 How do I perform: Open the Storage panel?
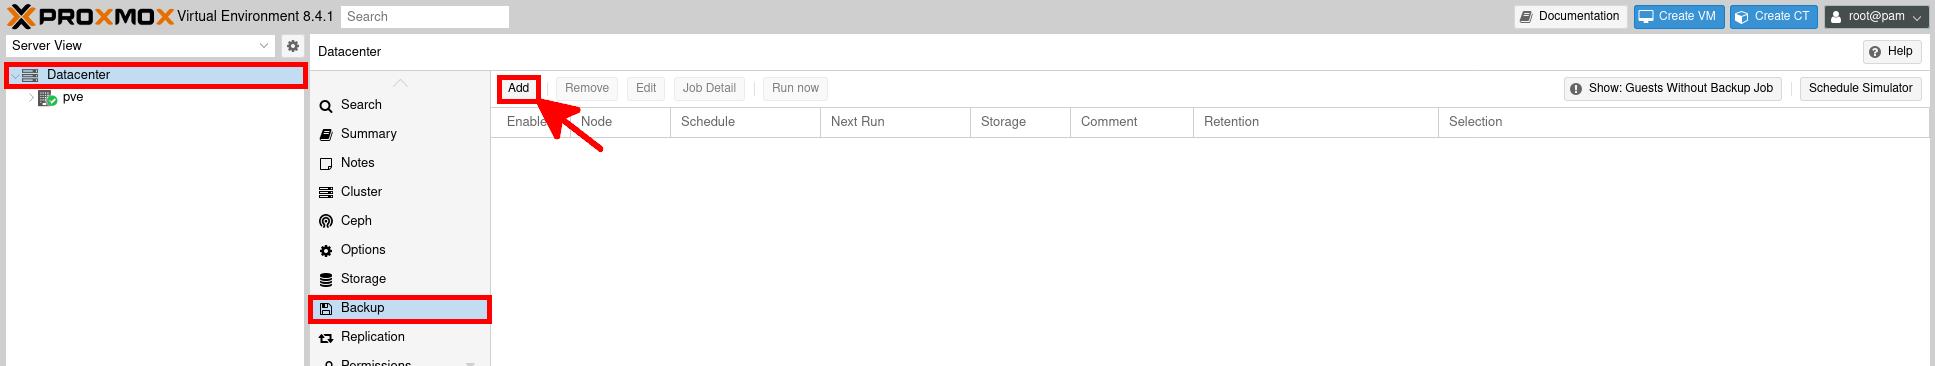[363, 279]
